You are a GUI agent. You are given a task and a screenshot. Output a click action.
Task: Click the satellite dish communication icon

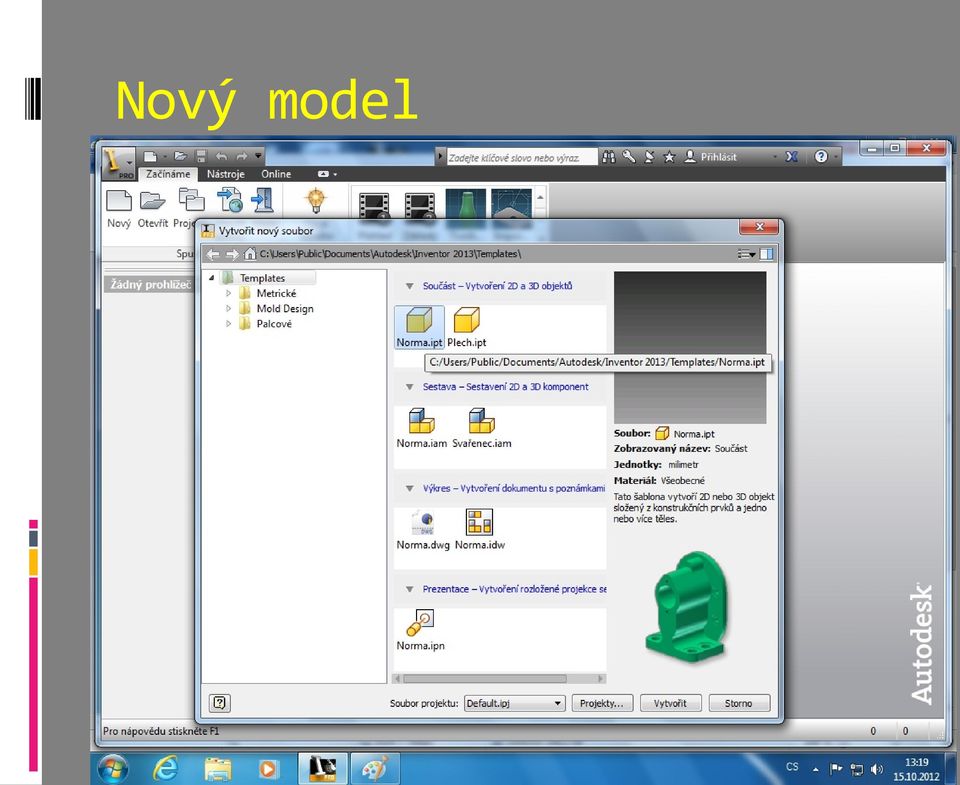650,157
